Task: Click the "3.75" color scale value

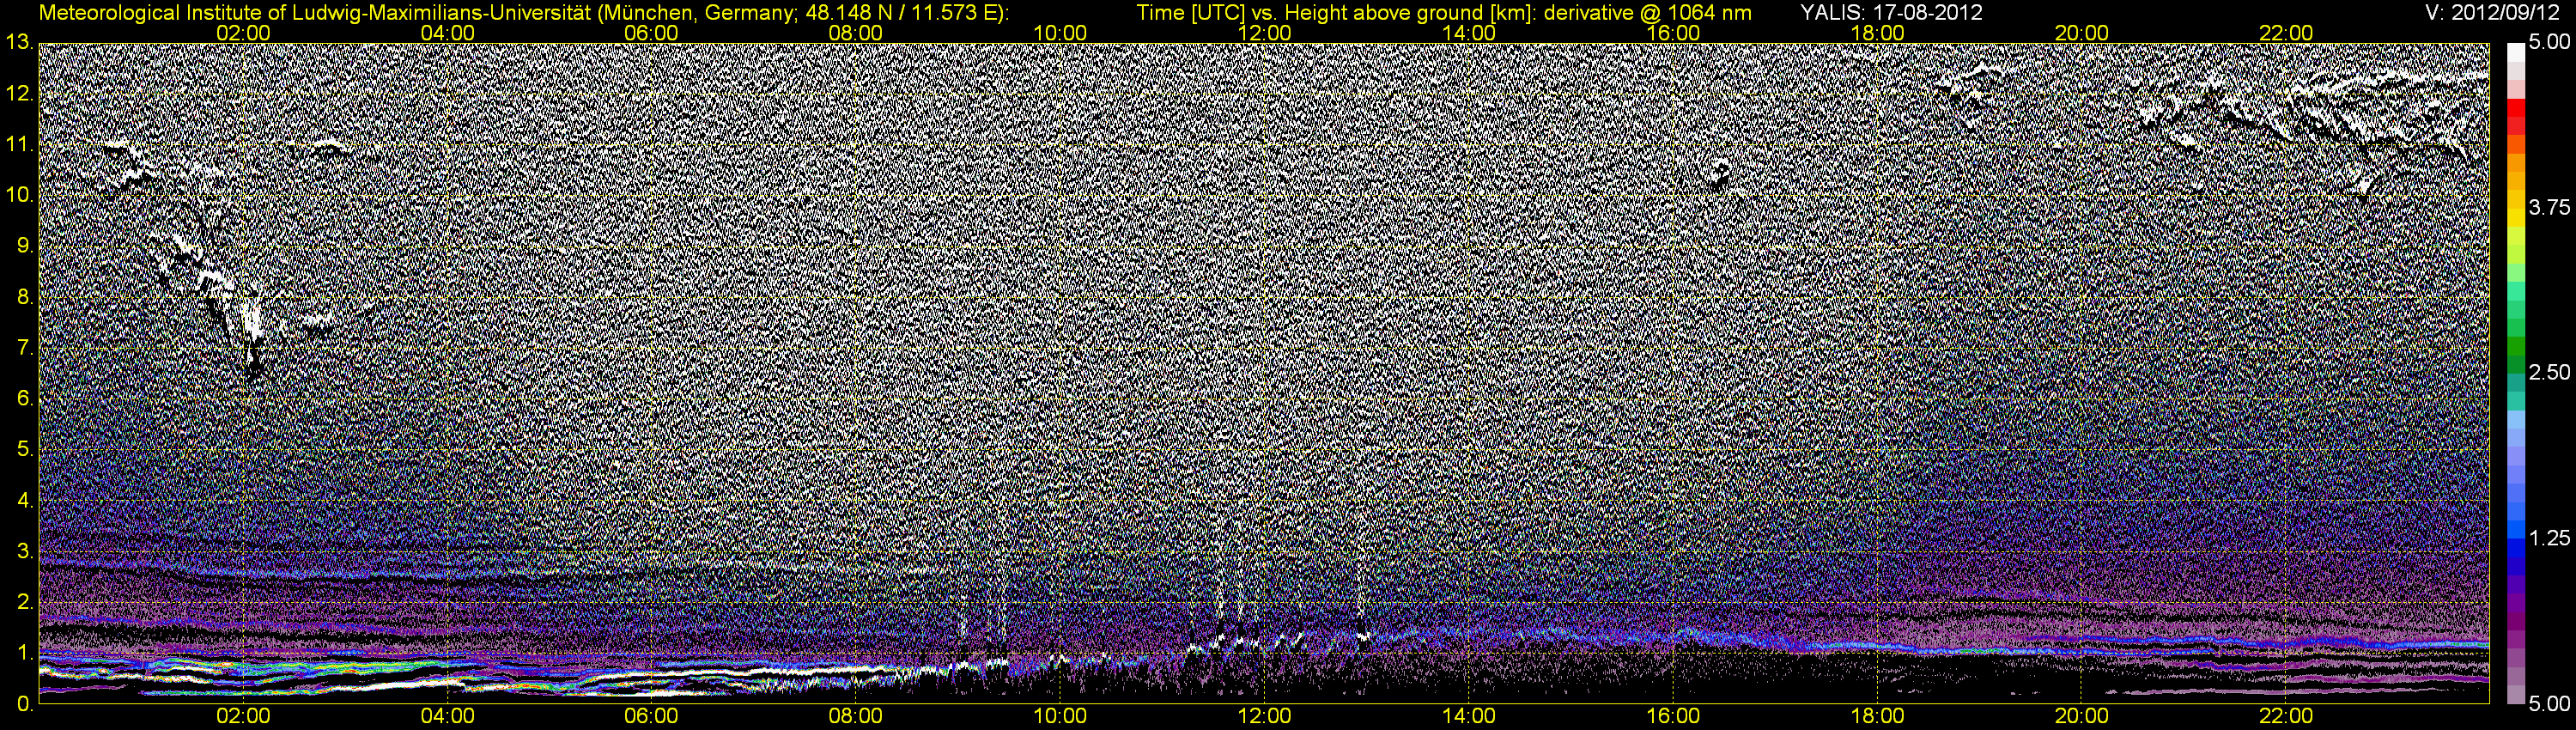Action: [2550, 207]
